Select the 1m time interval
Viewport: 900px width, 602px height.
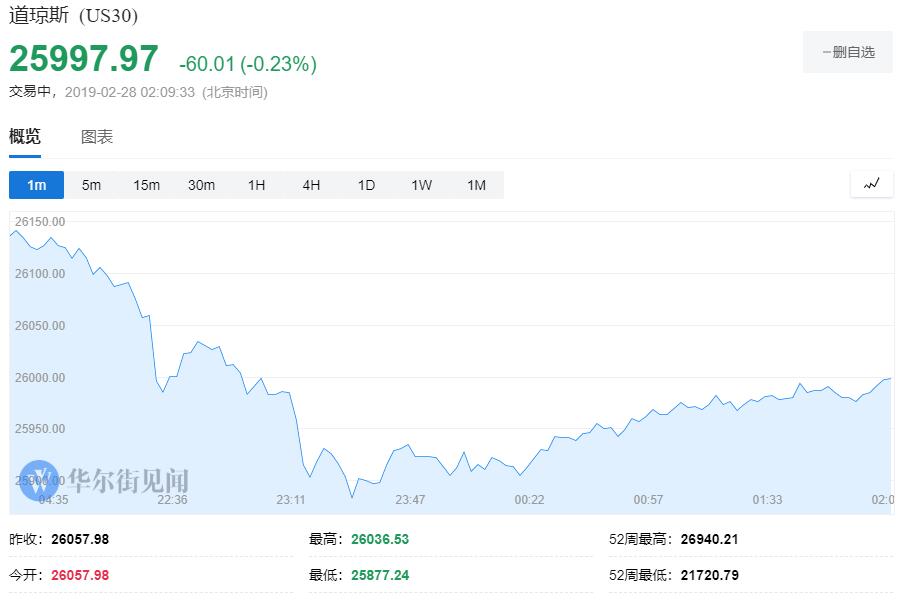(36, 185)
